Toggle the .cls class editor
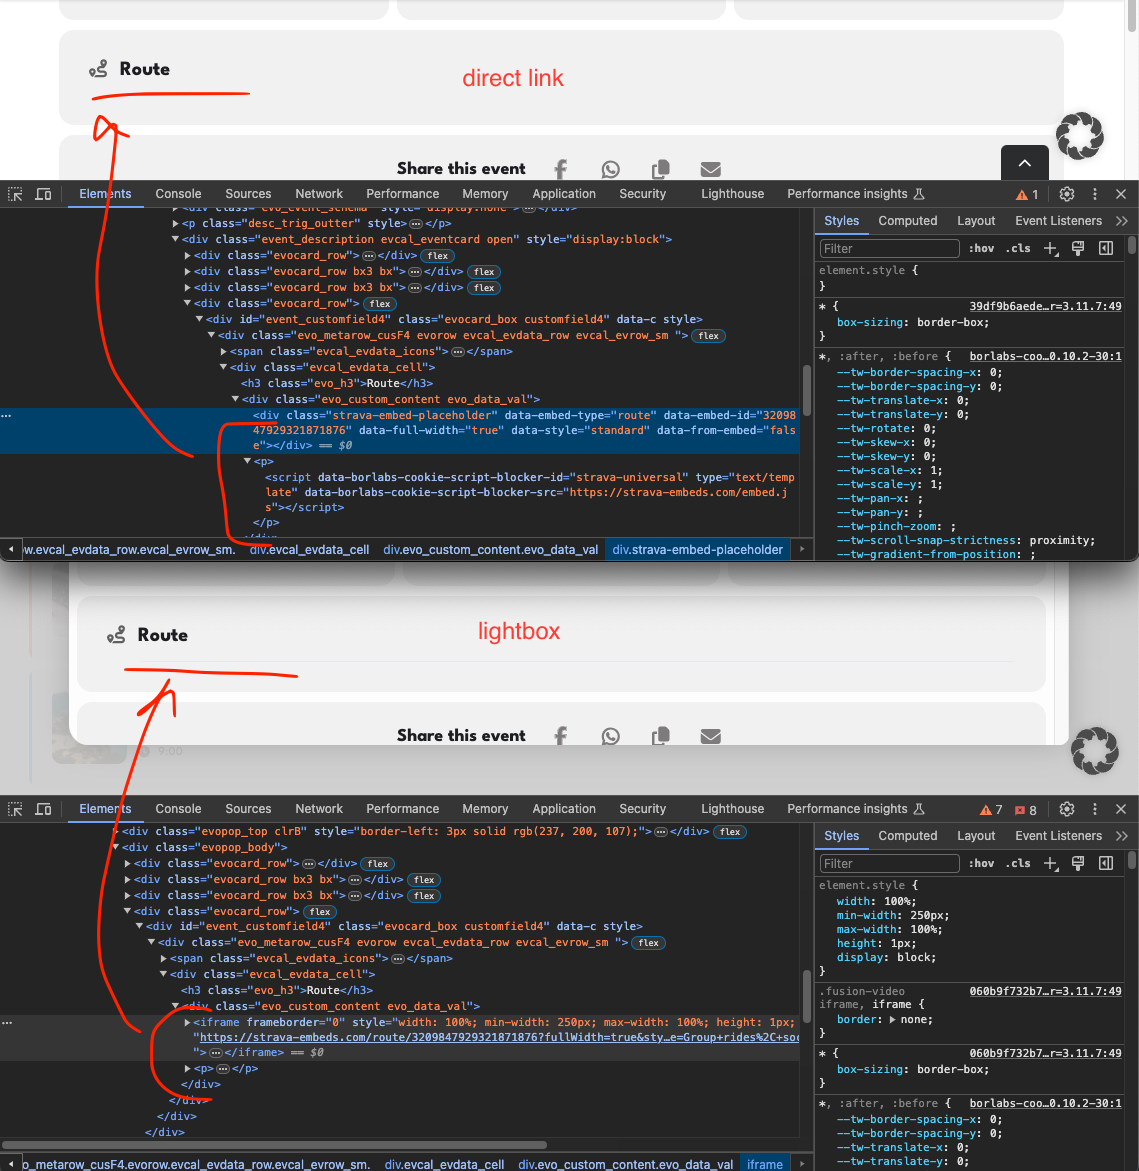Viewport: 1139px width, 1171px height. (1016, 248)
